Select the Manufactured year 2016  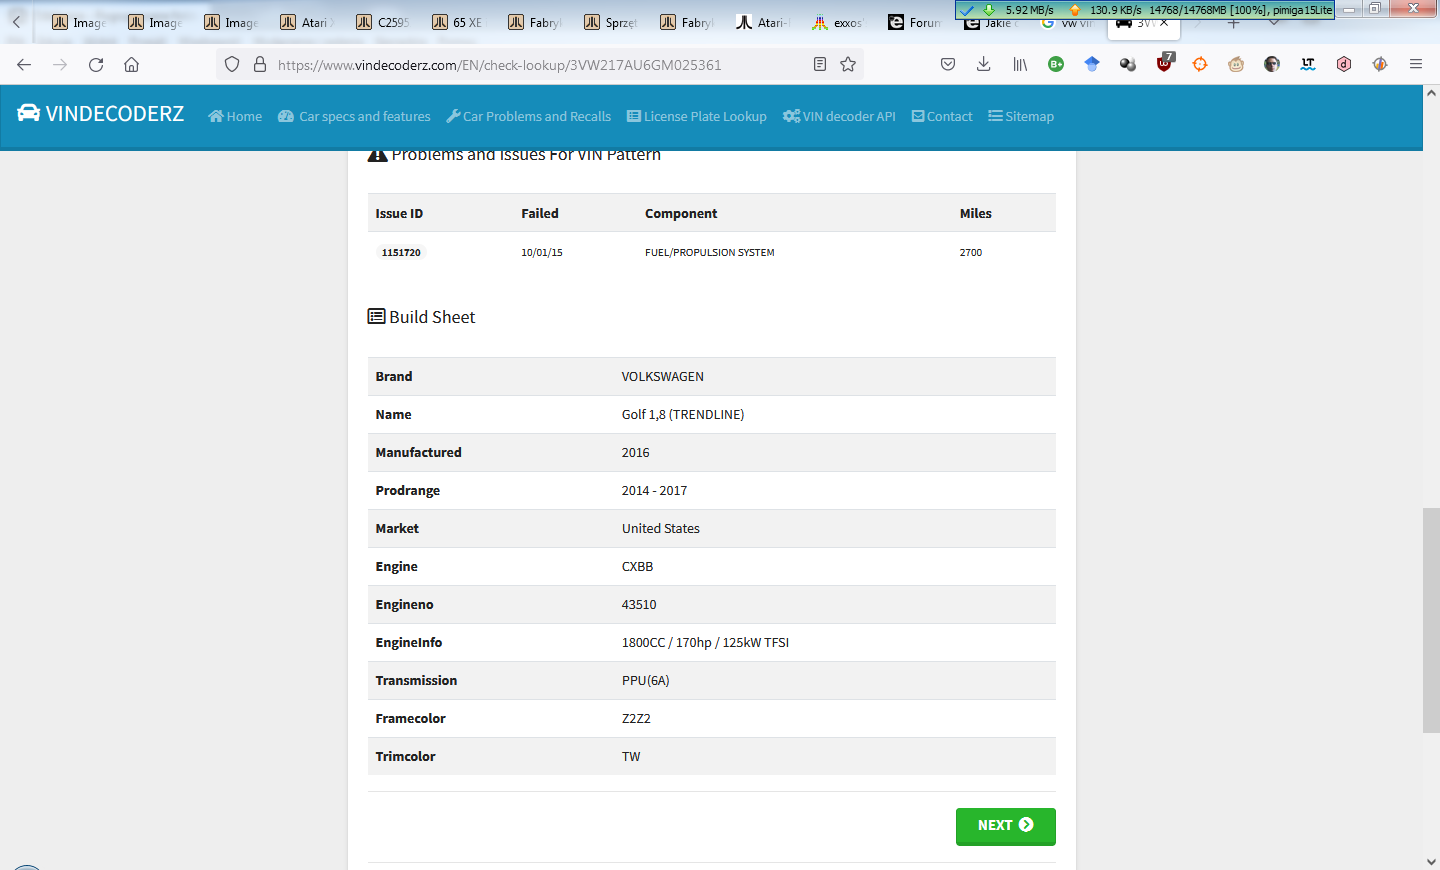click(636, 453)
